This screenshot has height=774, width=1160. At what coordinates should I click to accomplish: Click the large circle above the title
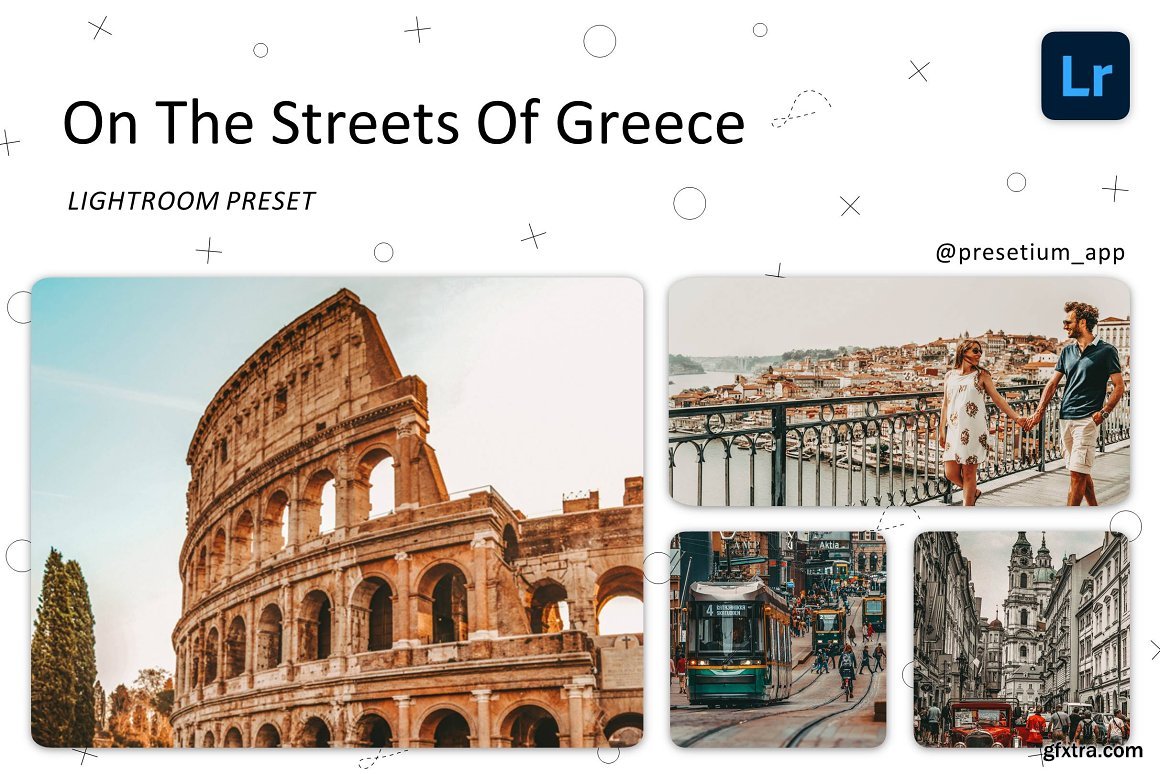[x=599, y=41]
